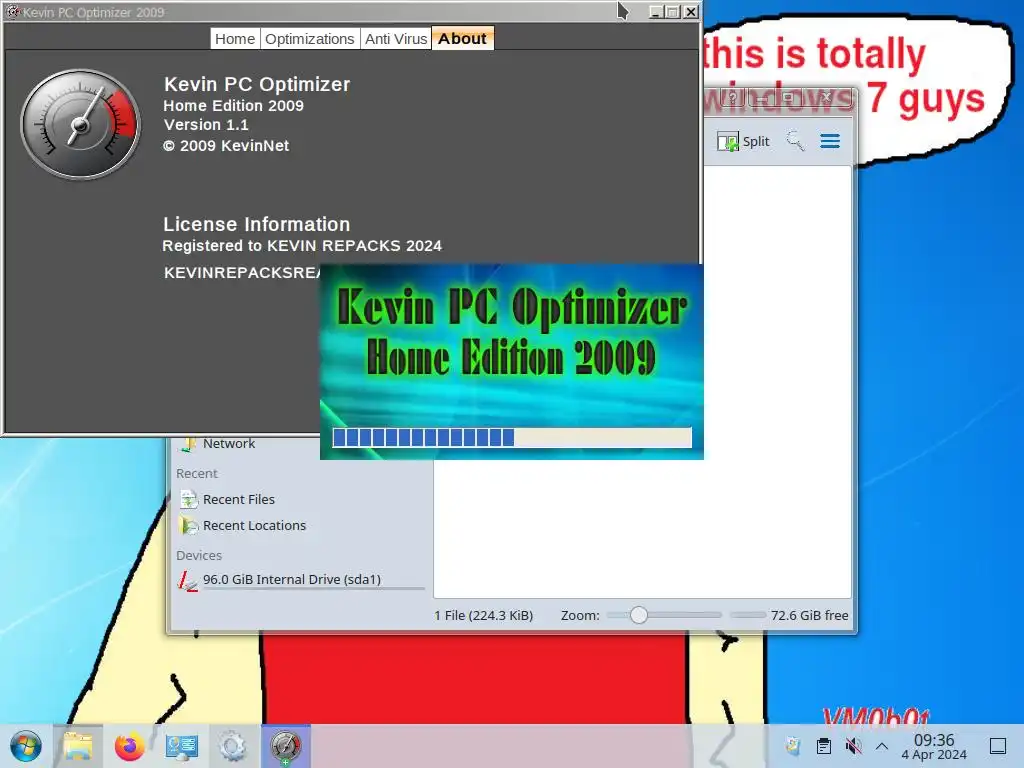Click the Recent Locations icon
Image resolution: width=1024 pixels, height=768 pixels.
pos(189,526)
